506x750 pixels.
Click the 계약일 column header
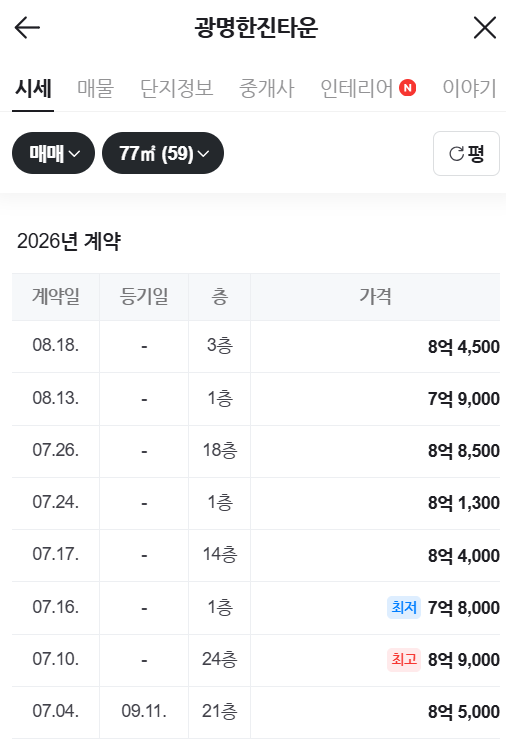click(55, 297)
